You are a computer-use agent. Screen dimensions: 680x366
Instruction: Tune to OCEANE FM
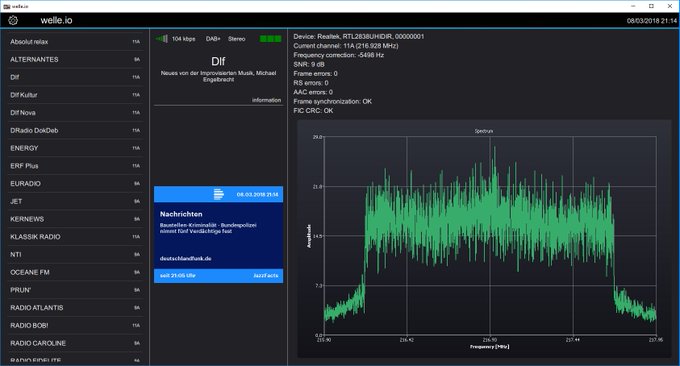[x=75, y=273]
